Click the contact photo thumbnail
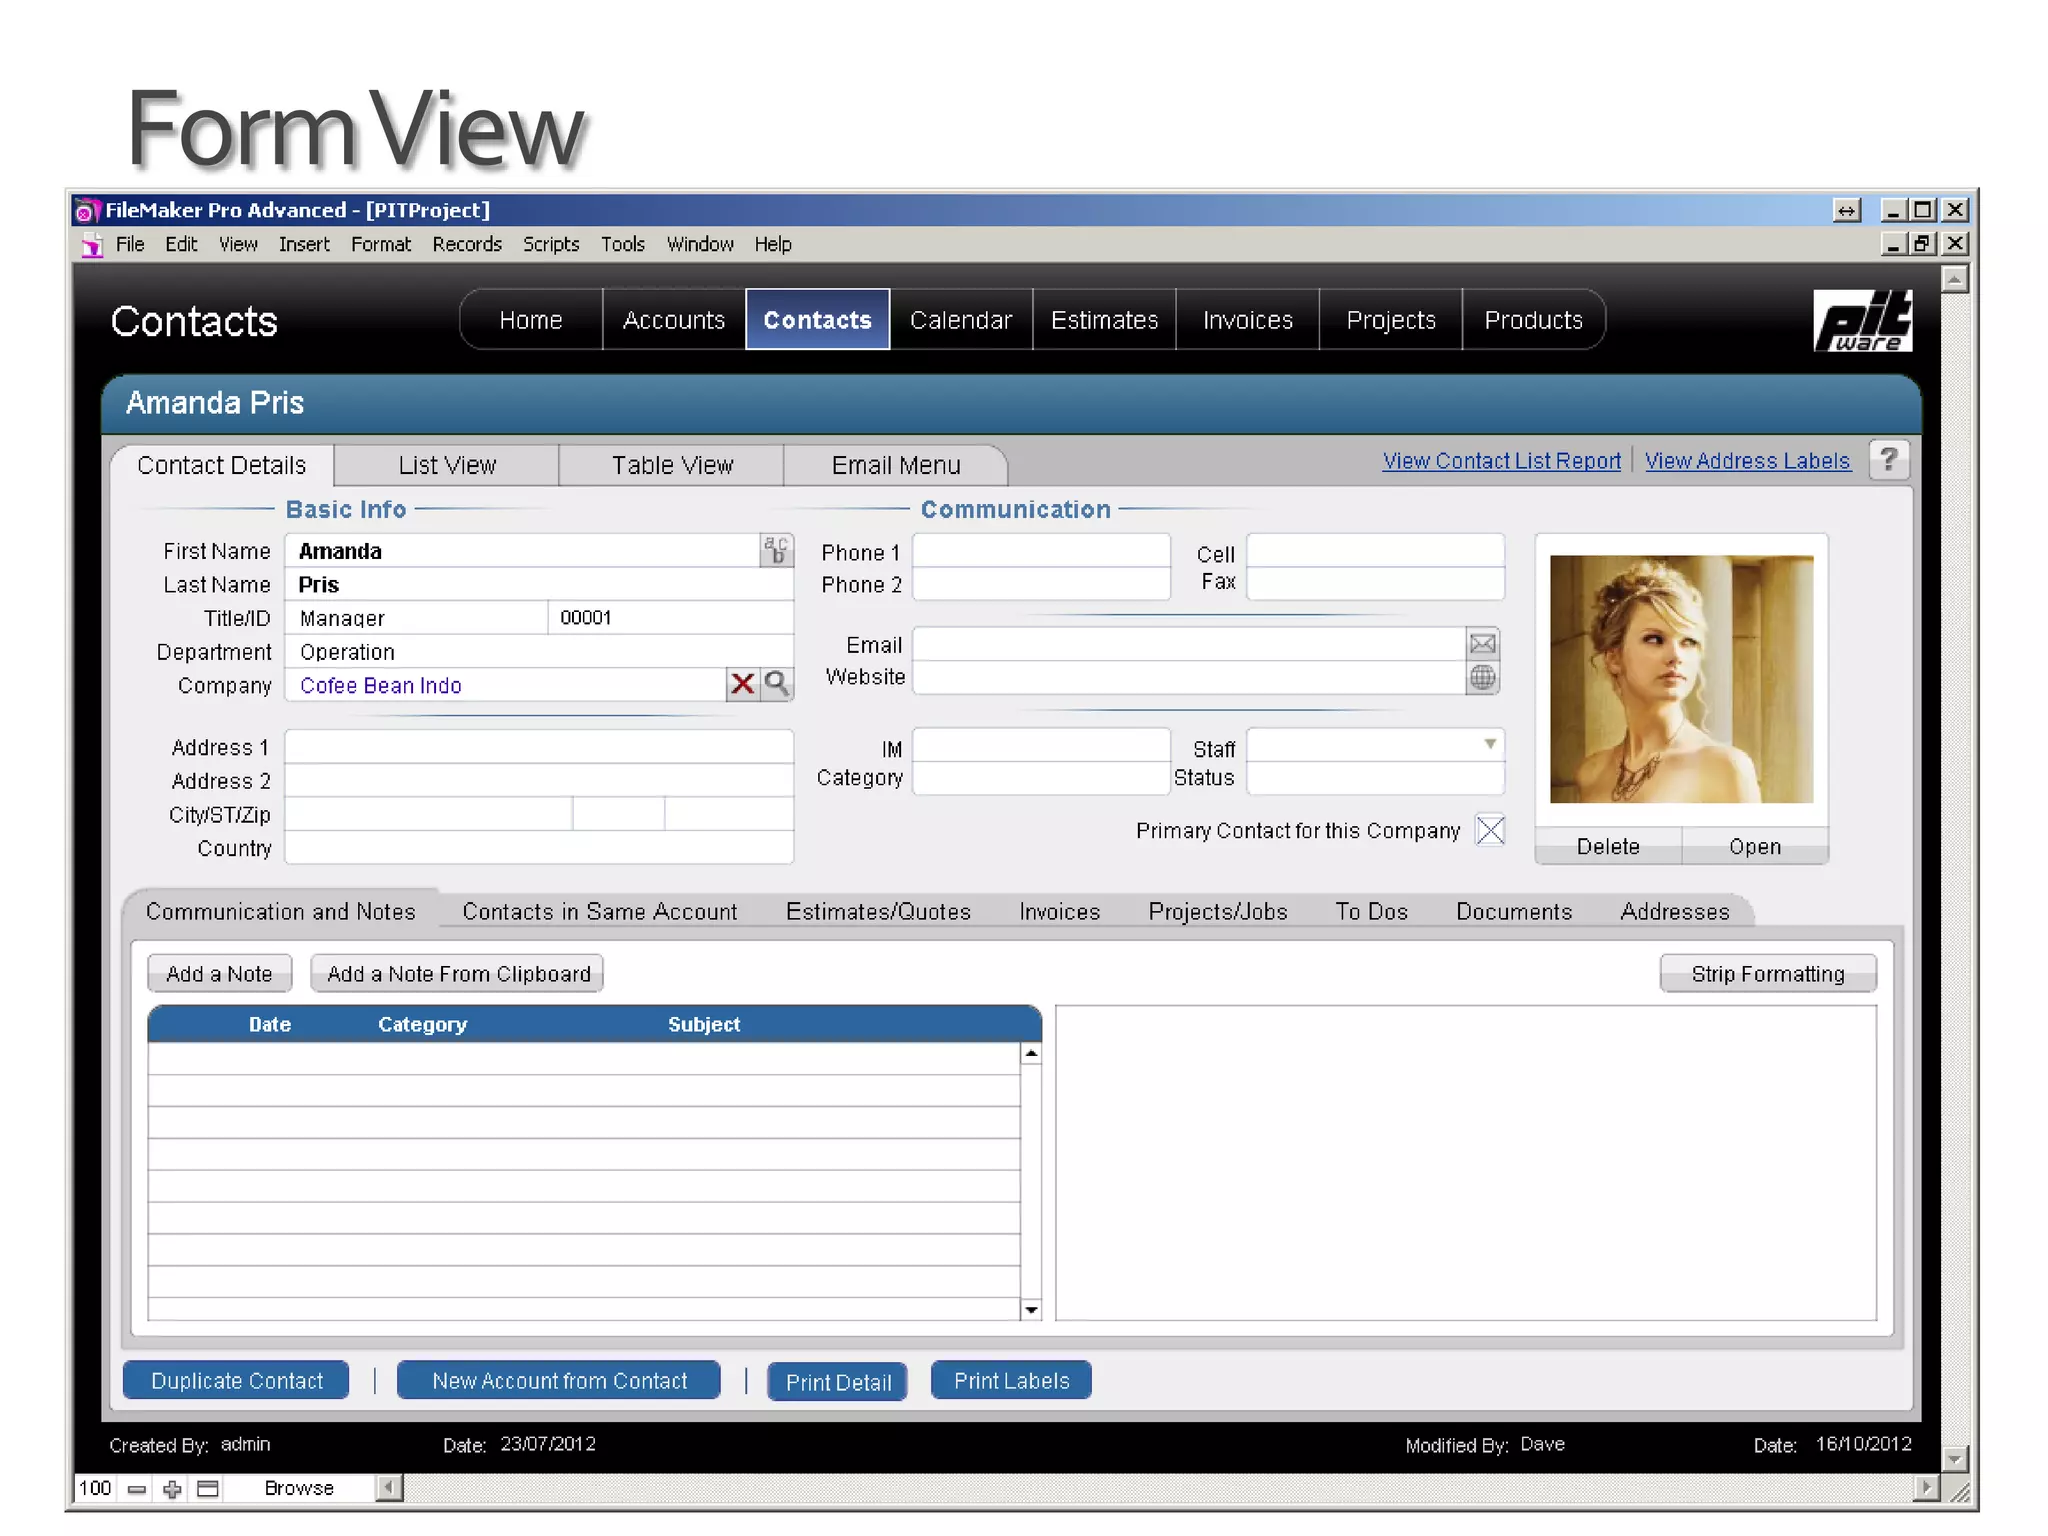2048x1536 pixels. pyautogui.click(x=1681, y=679)
